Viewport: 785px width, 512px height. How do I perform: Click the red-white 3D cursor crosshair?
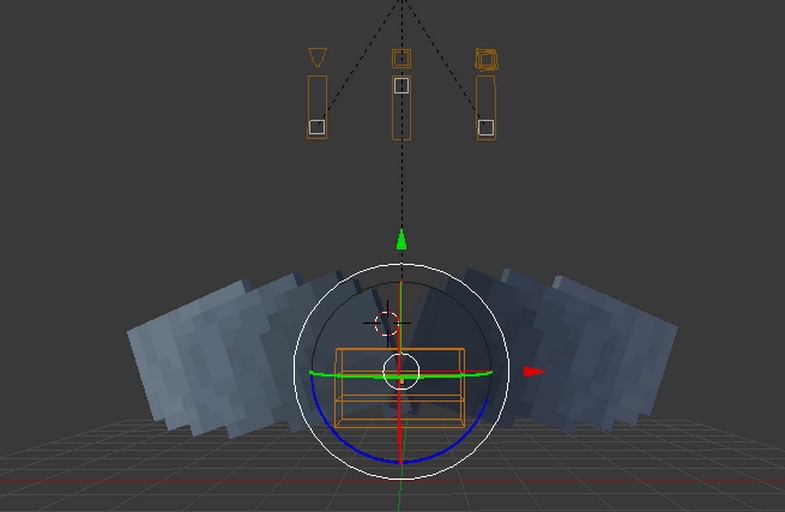point(387,323)
